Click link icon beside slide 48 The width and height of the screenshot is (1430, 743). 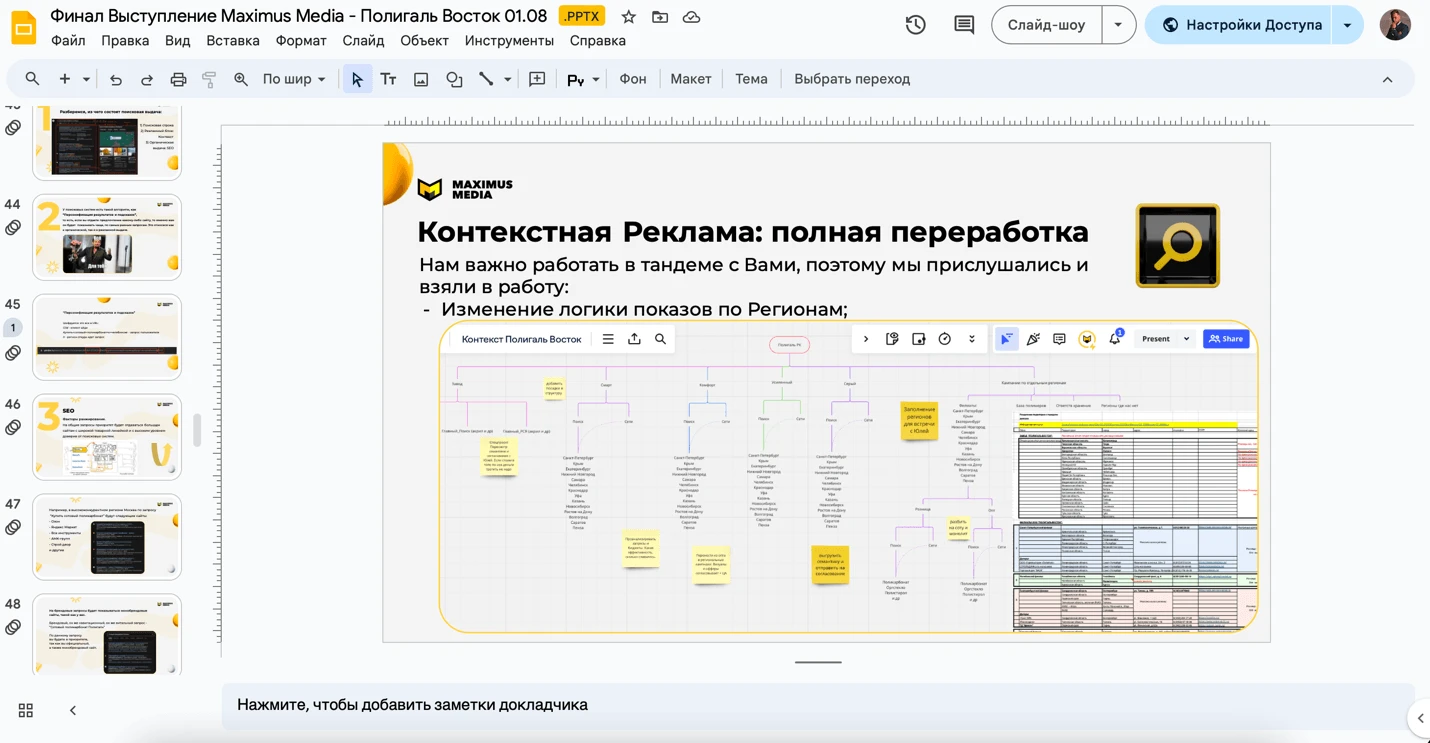[x=13, y=627]
